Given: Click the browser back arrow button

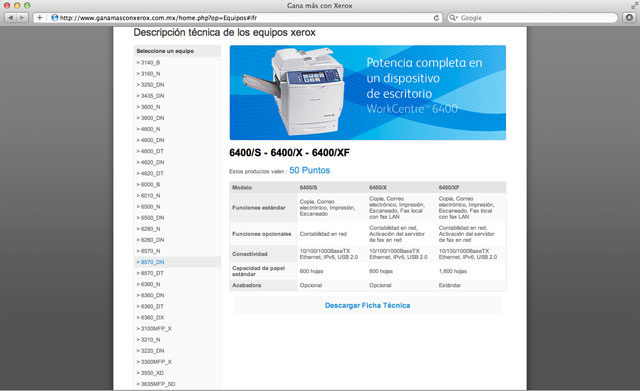Looking at the screenshot, I should pyautogui.click(x=11, y=18).
